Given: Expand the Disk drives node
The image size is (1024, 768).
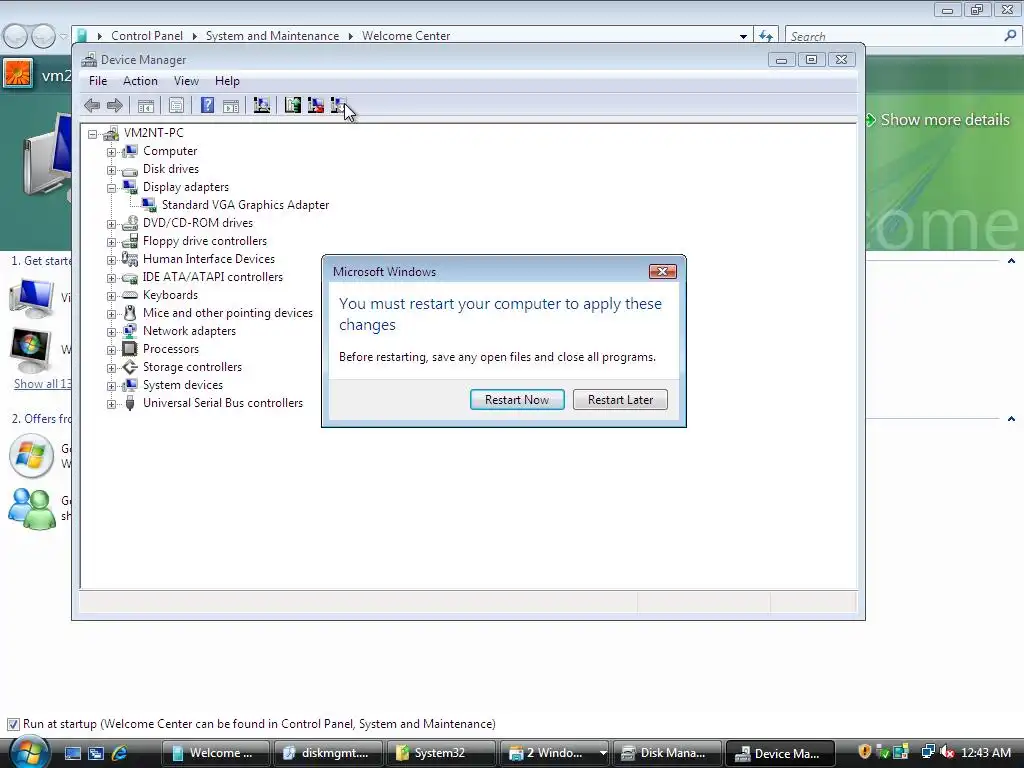Looking at the screenshot, I should click(112, 170).
